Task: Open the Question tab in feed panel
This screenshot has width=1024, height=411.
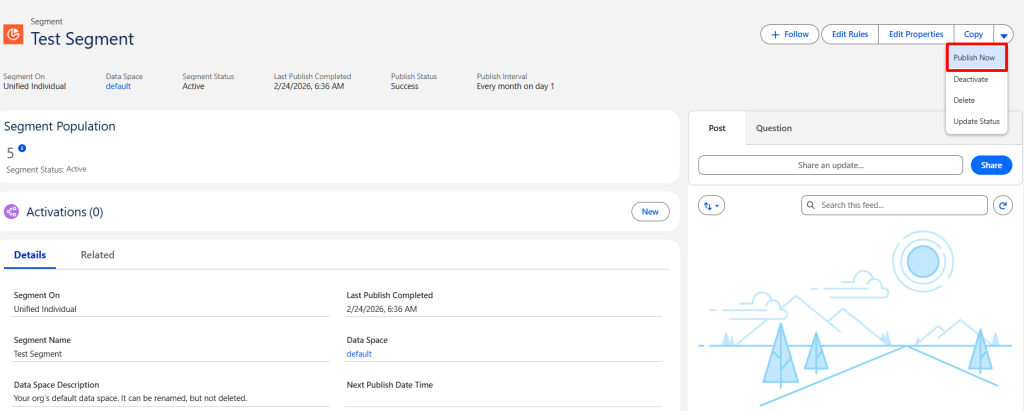Action: point(773,128)
